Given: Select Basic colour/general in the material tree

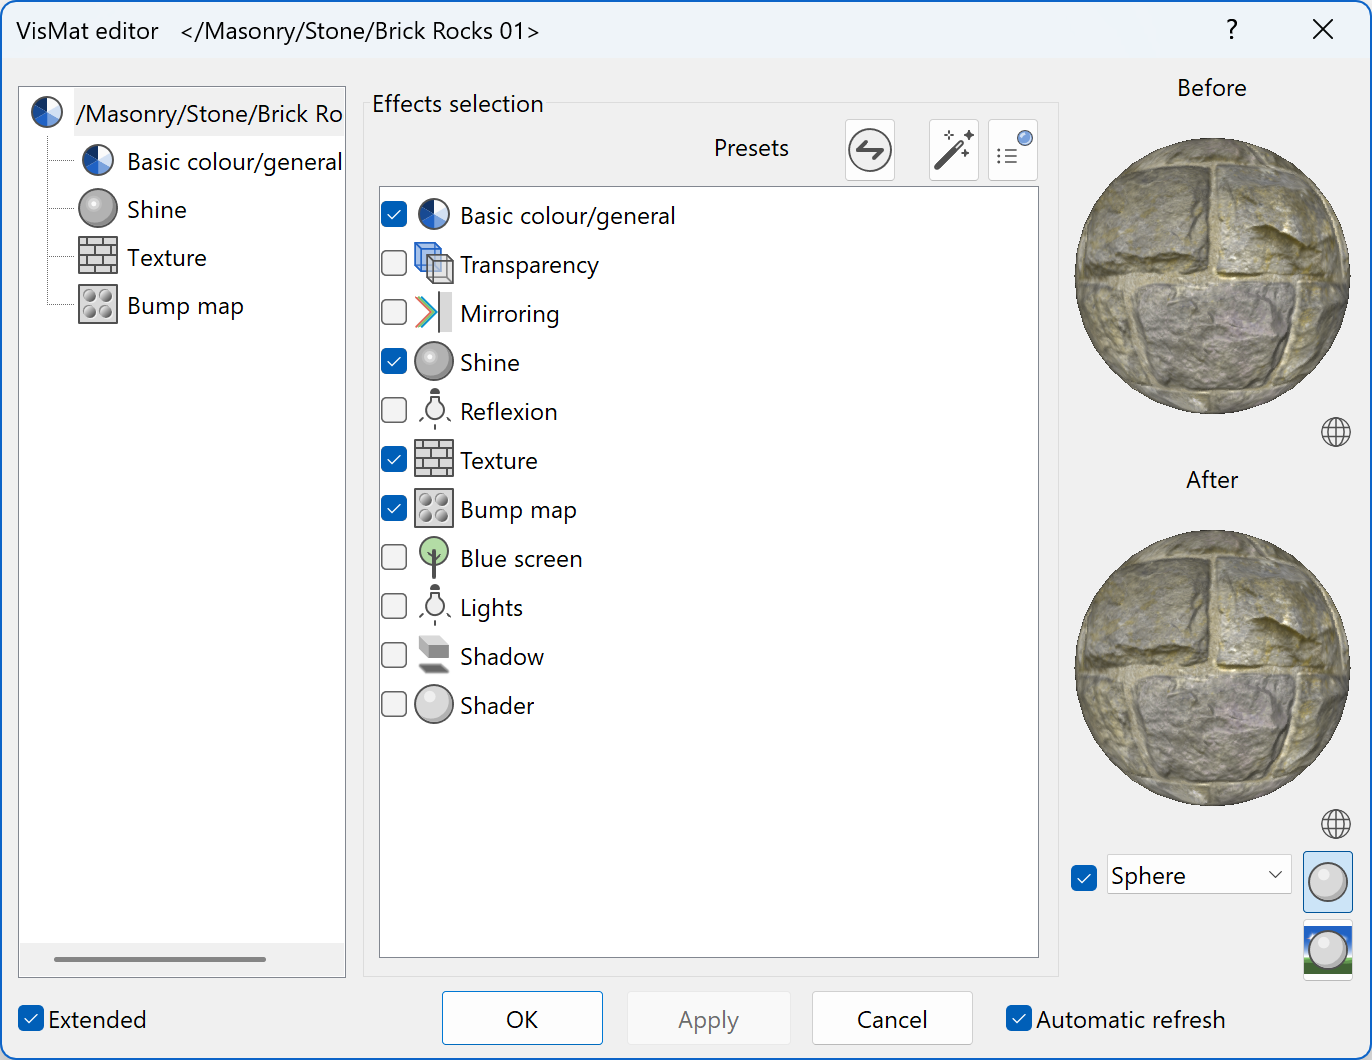Looking at the screenshot, I should 234,161.
